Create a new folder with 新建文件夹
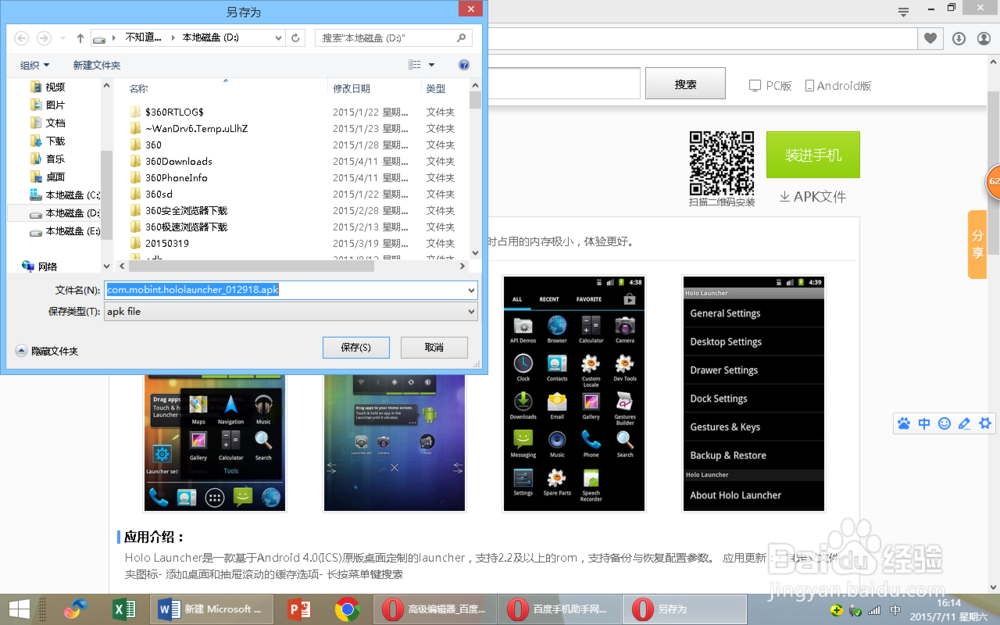 coord(96,65)
